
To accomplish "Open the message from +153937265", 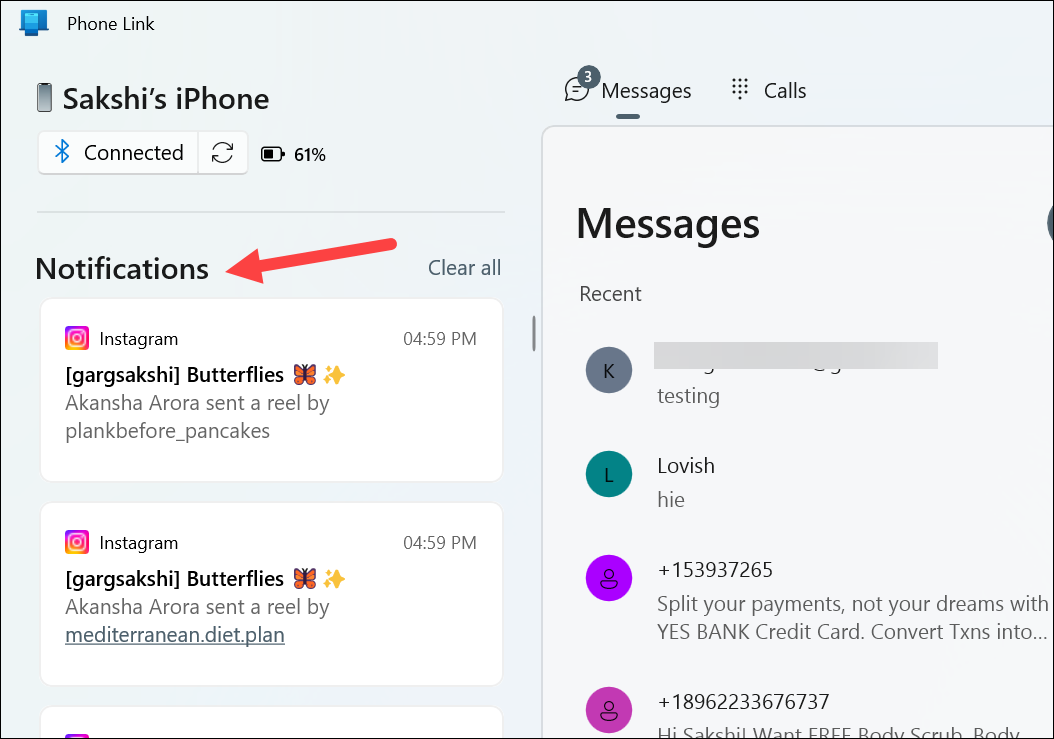I will pyautogui.click(x=815, y=602).
